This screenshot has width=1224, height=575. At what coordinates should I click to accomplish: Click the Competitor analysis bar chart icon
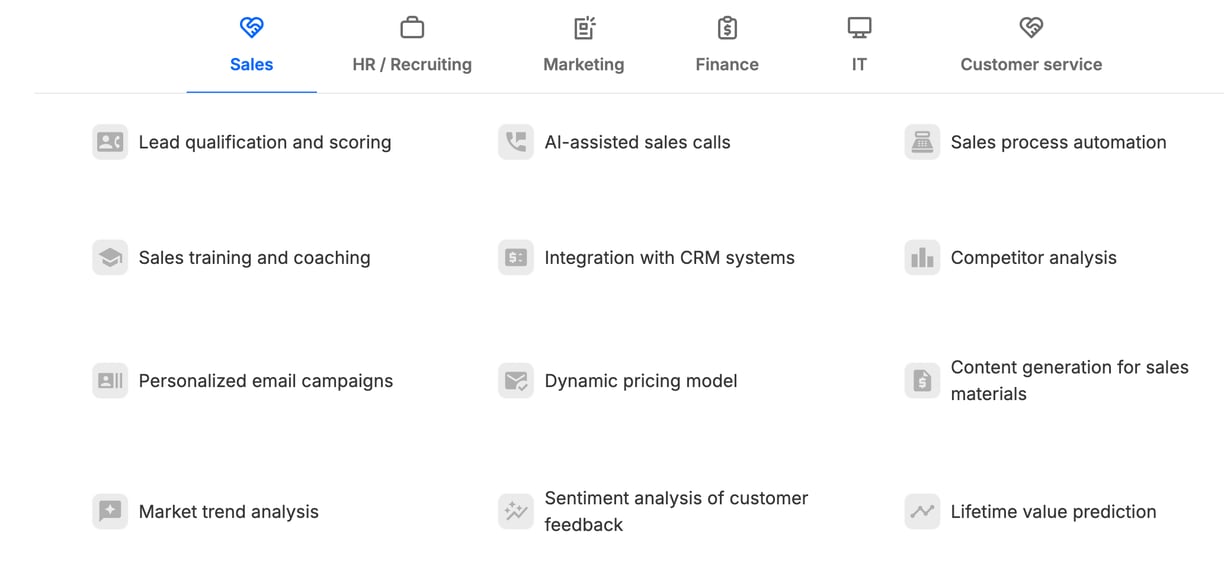(x=922, y=258)
